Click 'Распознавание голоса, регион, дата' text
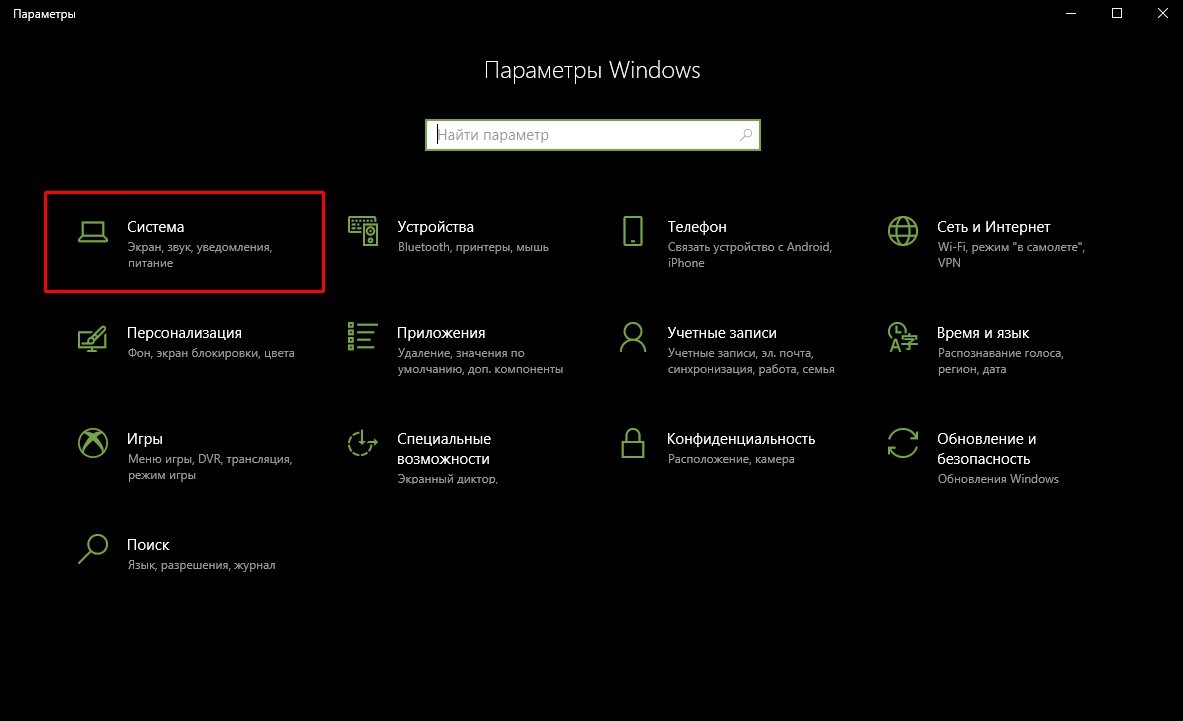The image size is (1183, 721). click(x=1000, y=361)
